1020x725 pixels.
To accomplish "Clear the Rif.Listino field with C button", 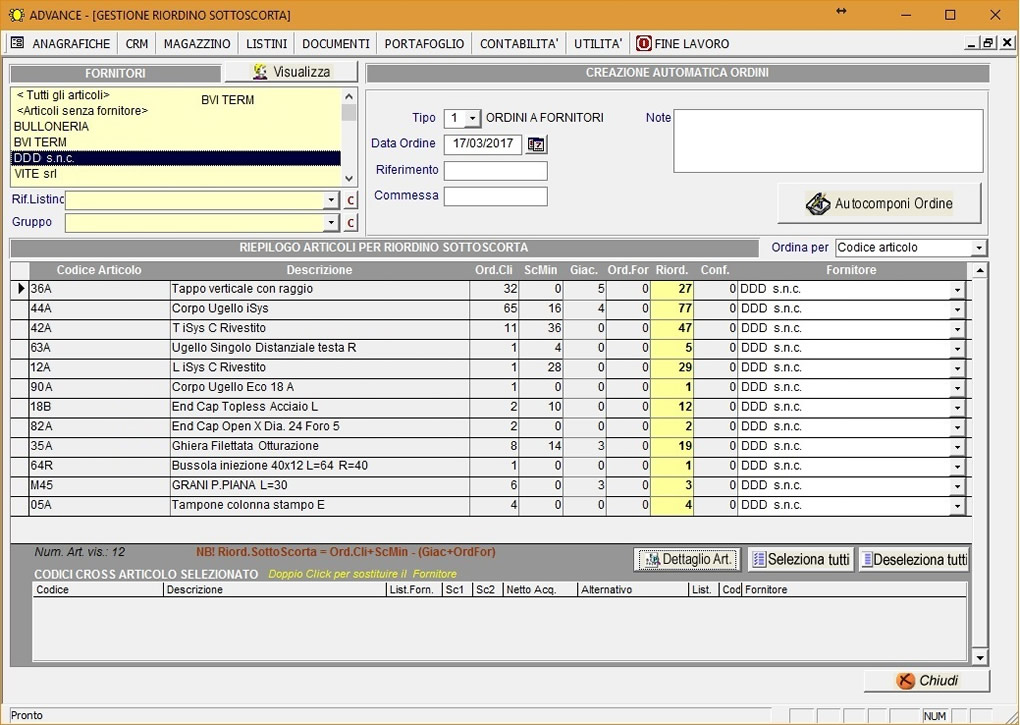I will pos(350,200).
